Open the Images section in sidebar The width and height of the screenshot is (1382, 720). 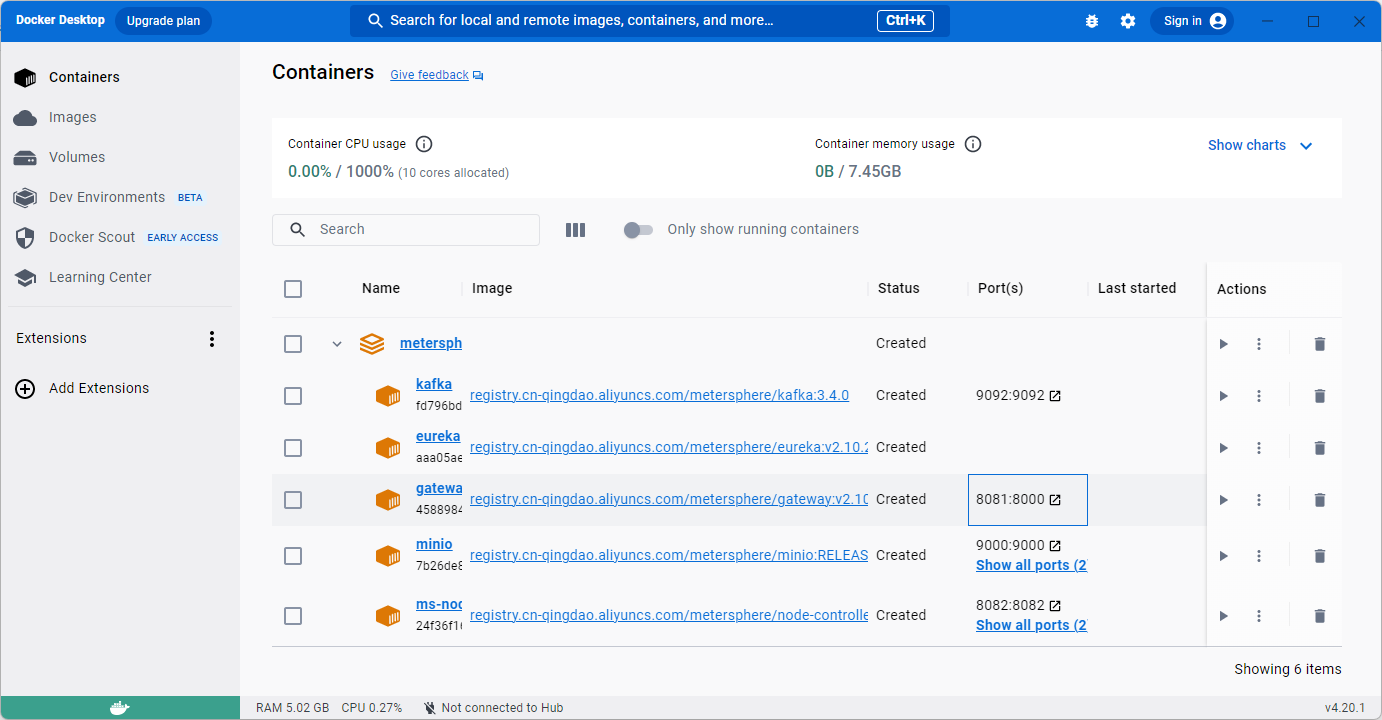coord(71,117)
